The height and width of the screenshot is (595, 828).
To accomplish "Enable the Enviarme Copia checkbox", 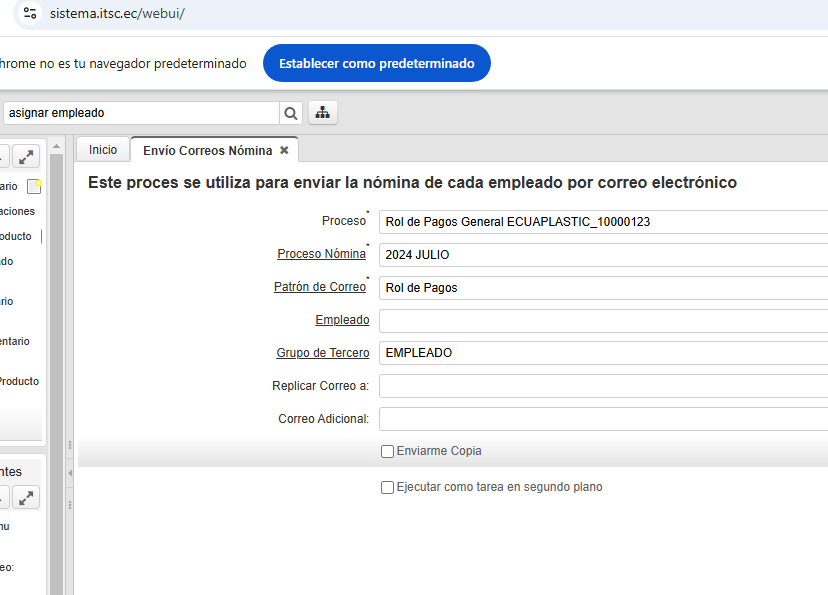I will (387, 452).
